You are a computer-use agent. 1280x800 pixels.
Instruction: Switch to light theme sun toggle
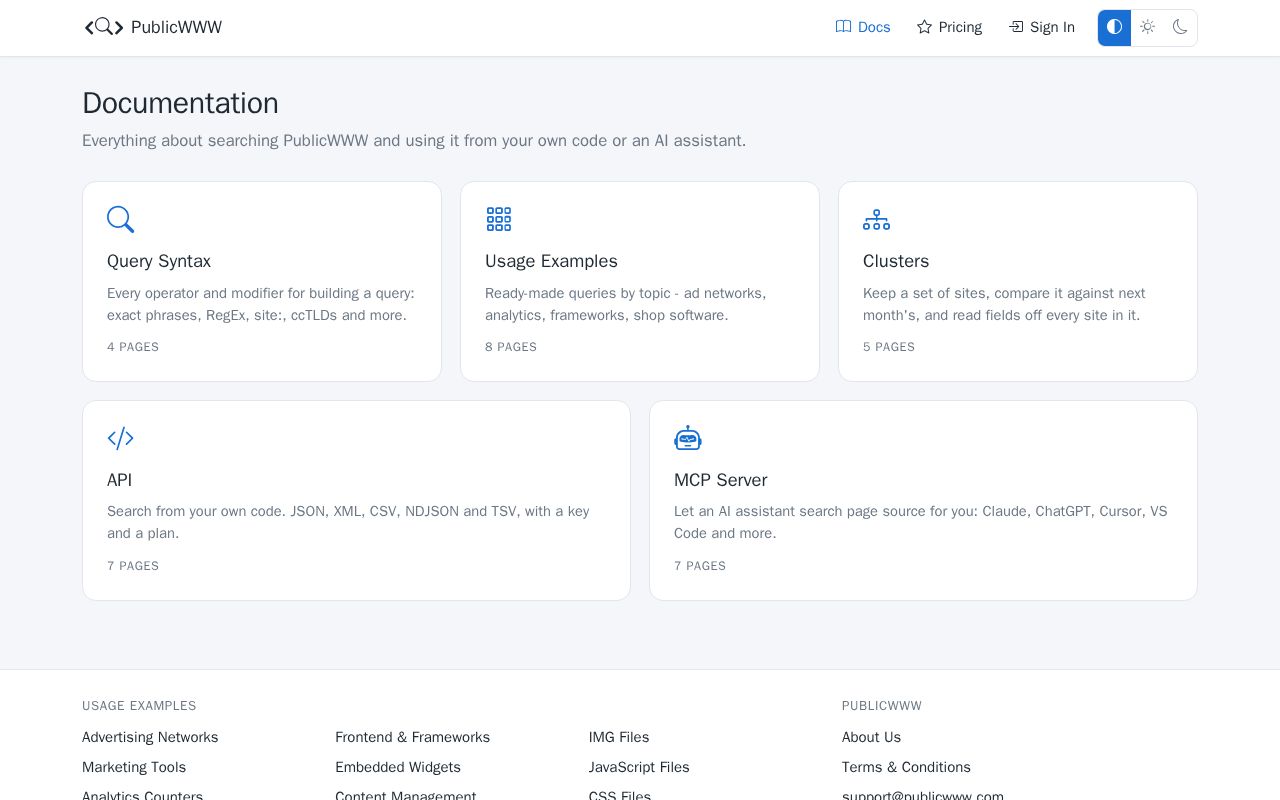[1147, 27]
